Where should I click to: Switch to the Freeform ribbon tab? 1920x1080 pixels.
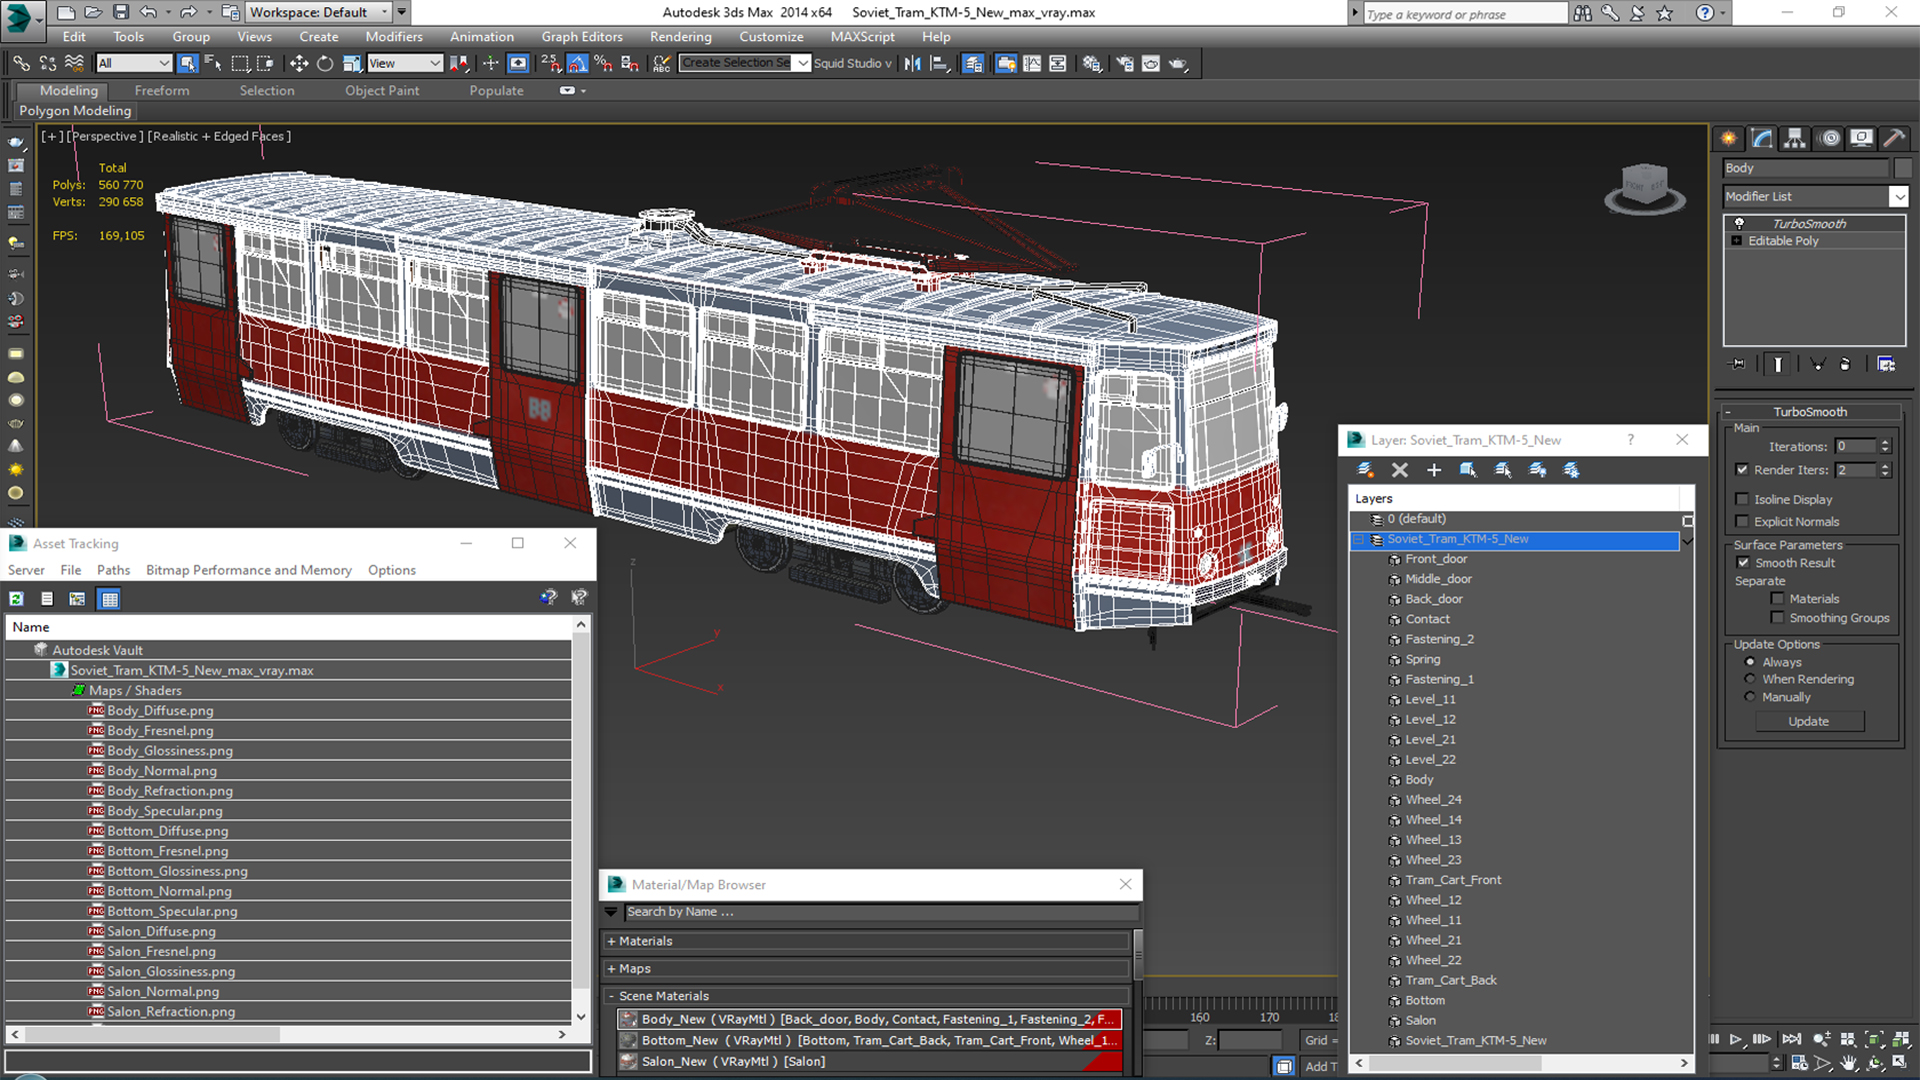click(x=162, y=91)
